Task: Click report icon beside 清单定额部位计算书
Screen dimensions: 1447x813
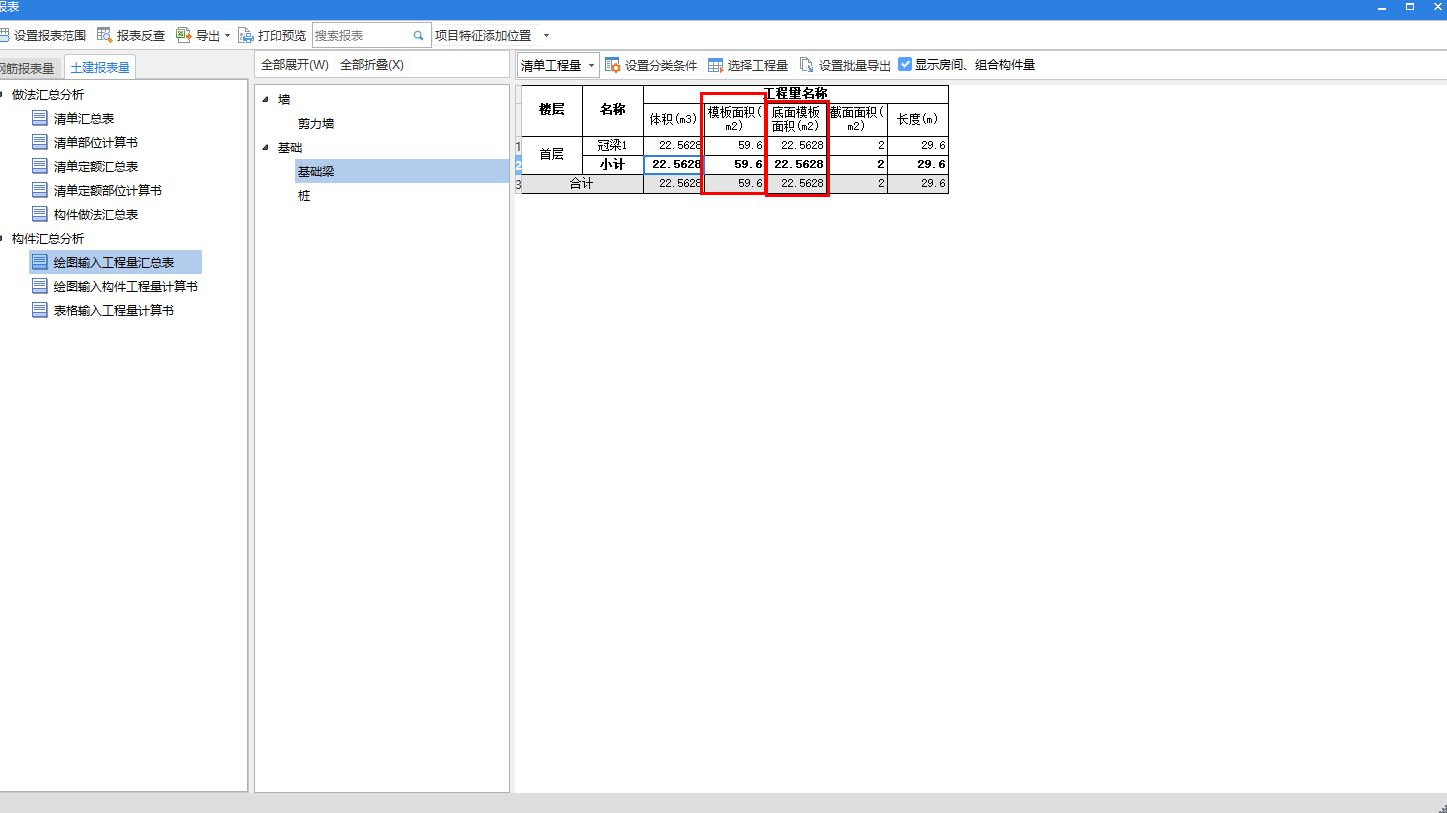Action: coord(40,190)
